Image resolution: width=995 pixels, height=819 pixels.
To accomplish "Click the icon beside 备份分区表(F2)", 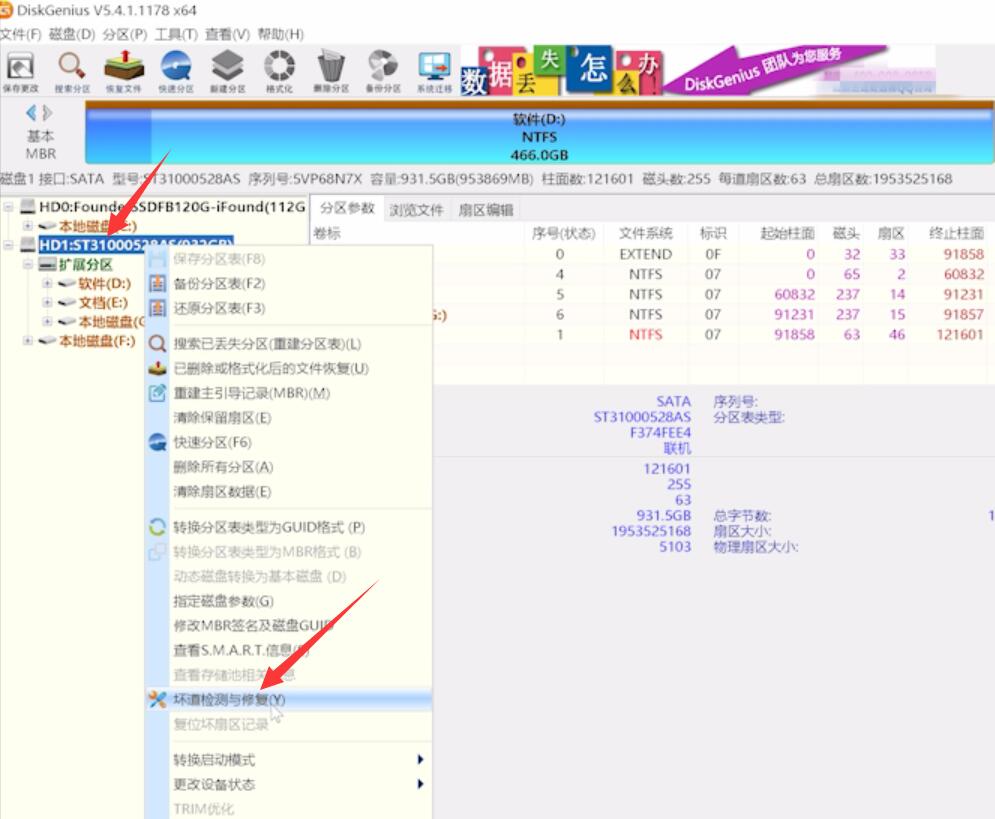I will pos(157,283).
